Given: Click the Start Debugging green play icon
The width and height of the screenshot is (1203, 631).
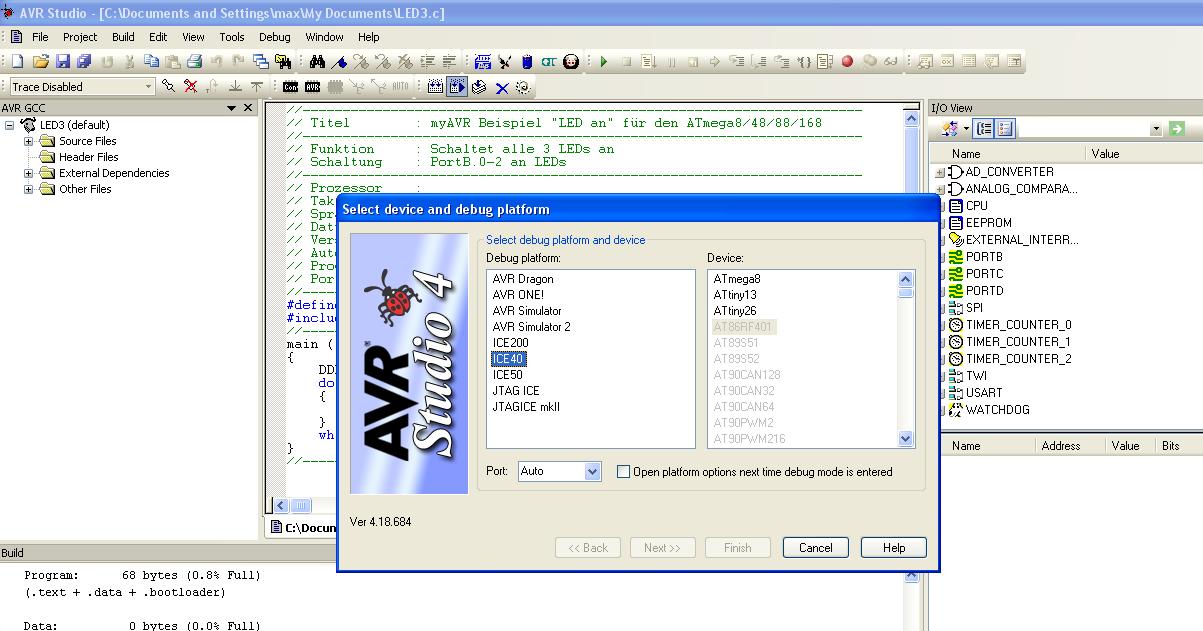Looking at the screenshot, I should (604, 61).
